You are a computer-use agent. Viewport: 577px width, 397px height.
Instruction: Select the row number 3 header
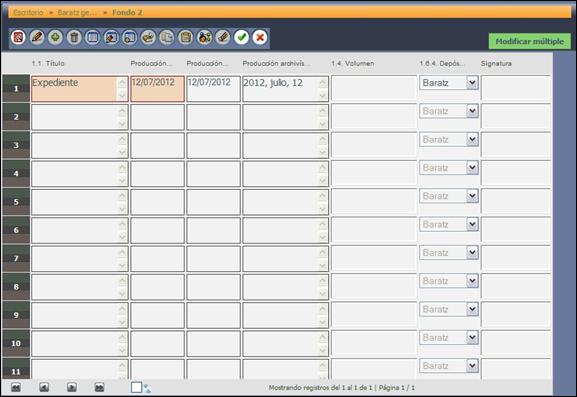(x=16, y=145)
